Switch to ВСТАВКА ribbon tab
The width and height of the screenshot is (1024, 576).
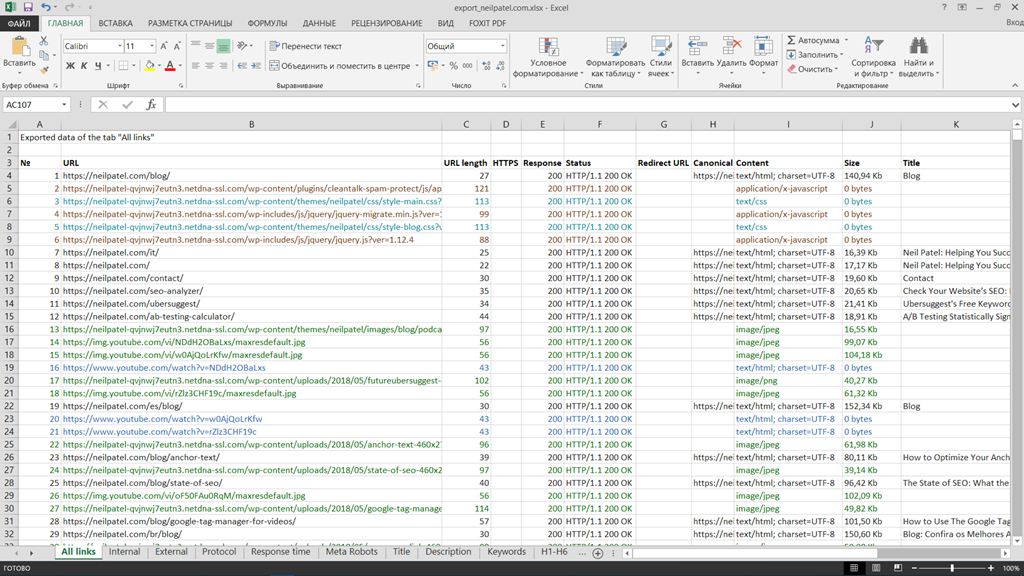[x=116, y=24]
